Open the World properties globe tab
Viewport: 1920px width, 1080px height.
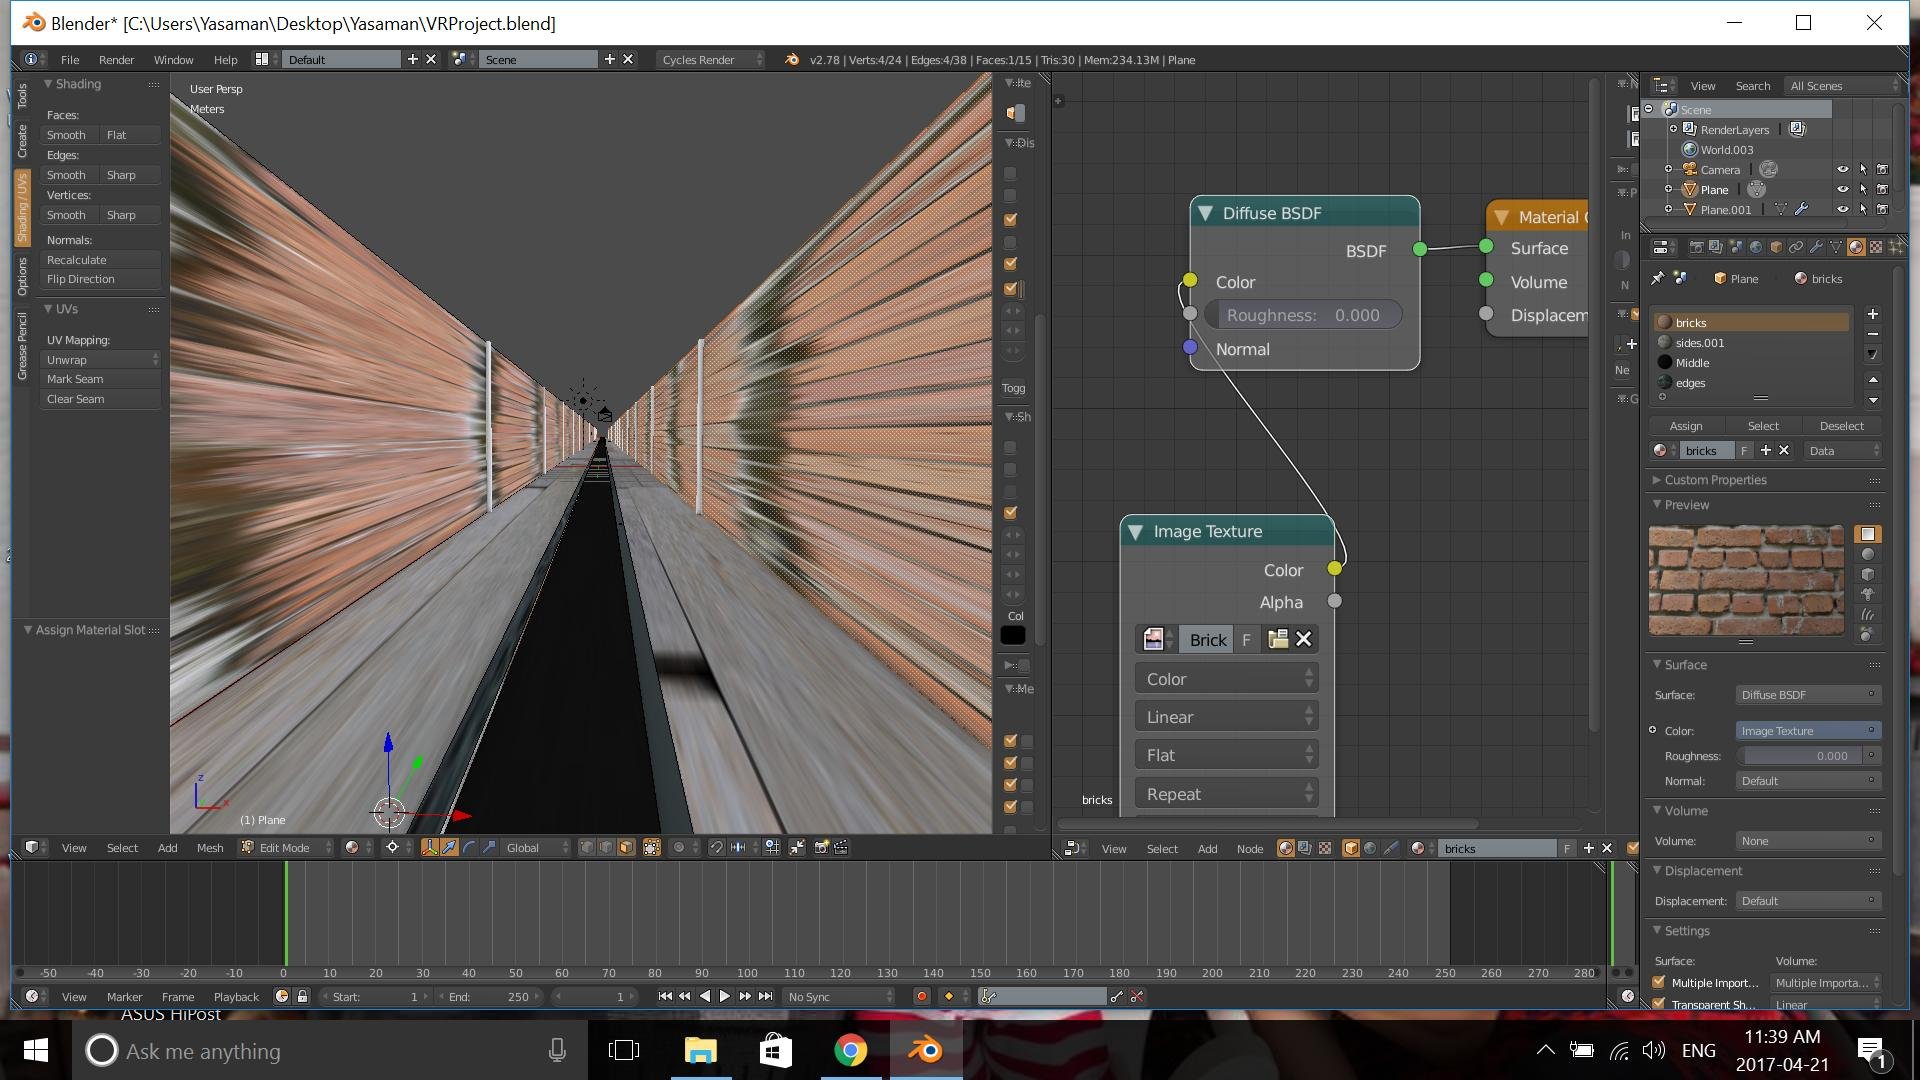tap(1756, 247)
